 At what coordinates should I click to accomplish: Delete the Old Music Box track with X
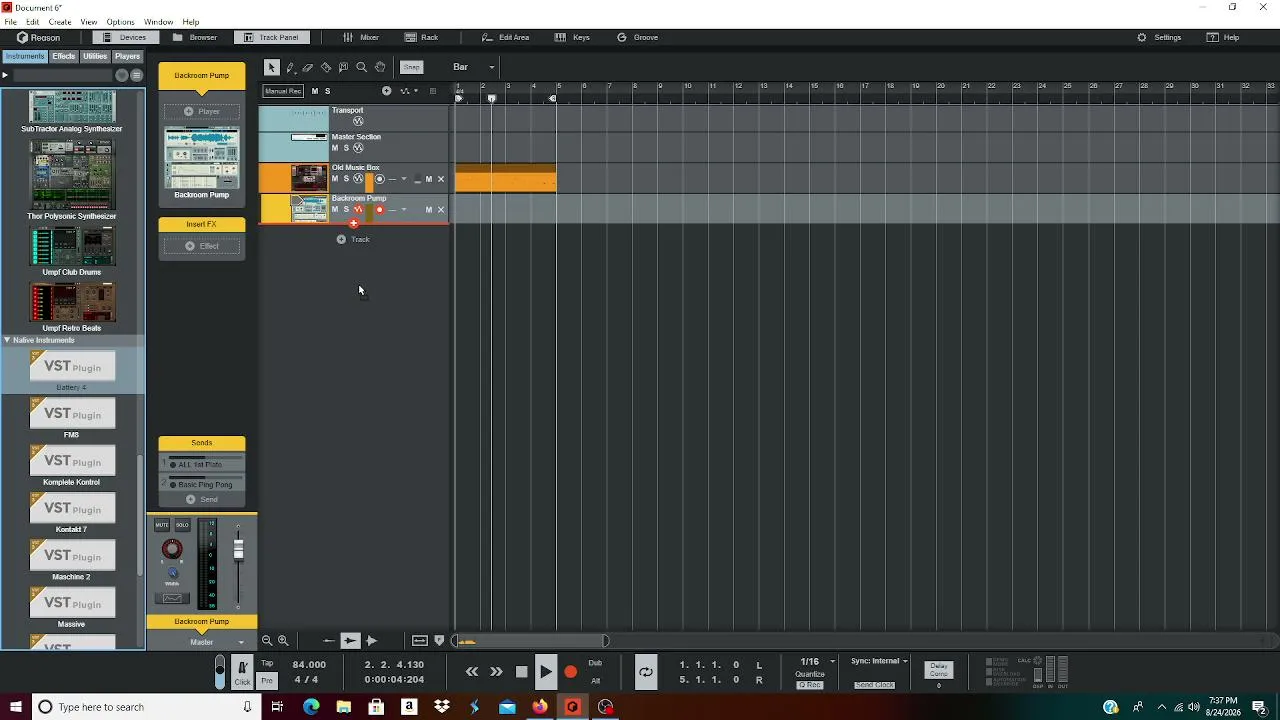coord(441,179)
